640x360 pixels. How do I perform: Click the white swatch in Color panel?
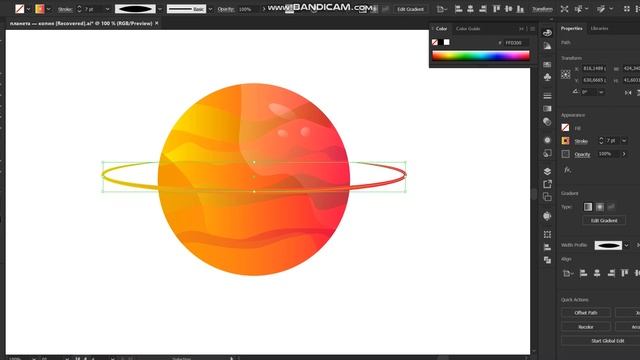pos(447,42)
